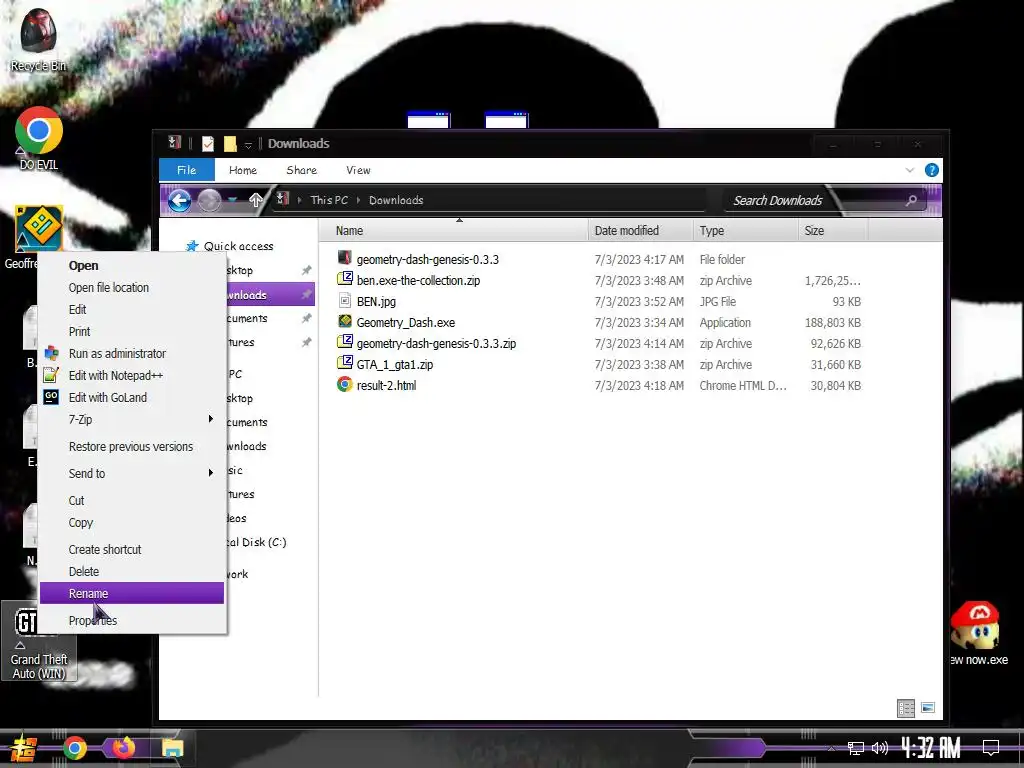Choose Delete in the context menu
Screen dimensions: 1024x768
click(x=132, y=571)
